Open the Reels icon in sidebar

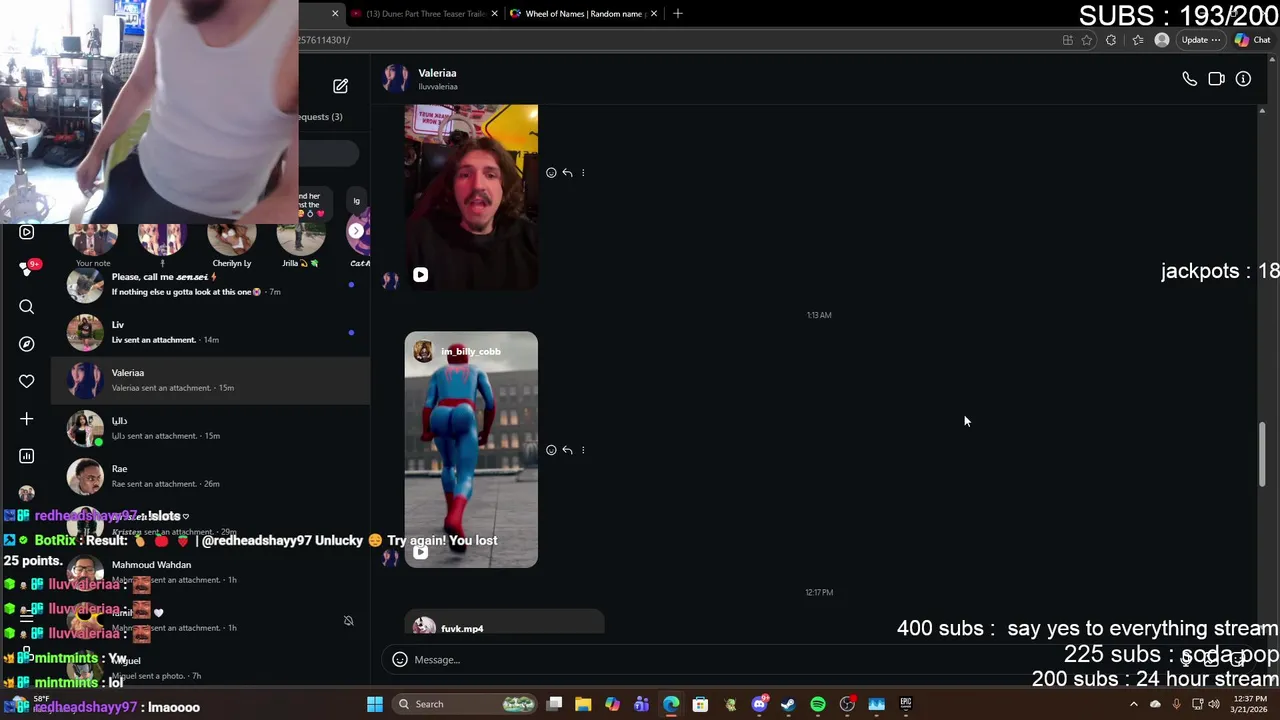tap(27, 232)
